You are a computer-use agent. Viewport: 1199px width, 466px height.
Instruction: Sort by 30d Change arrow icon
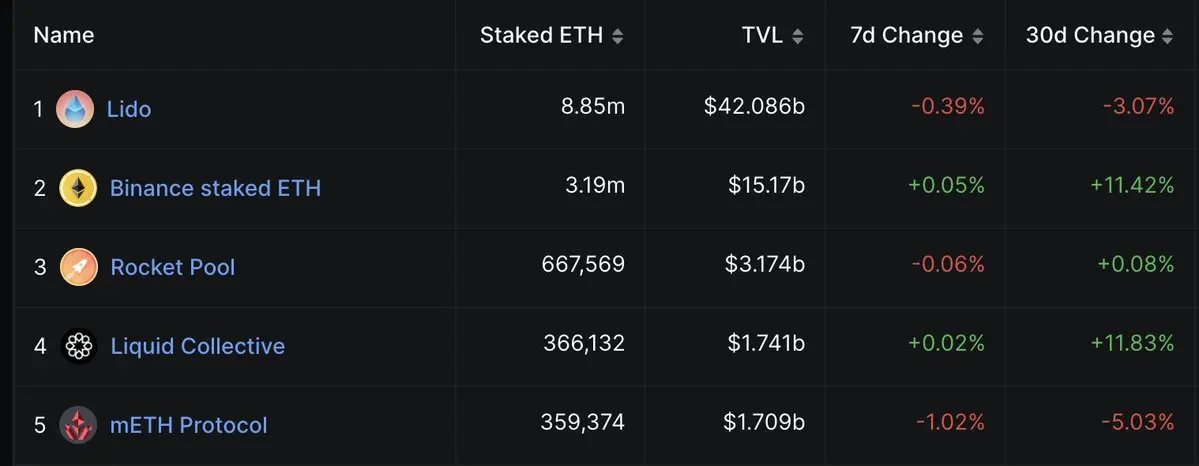[x=1167, y=36]
